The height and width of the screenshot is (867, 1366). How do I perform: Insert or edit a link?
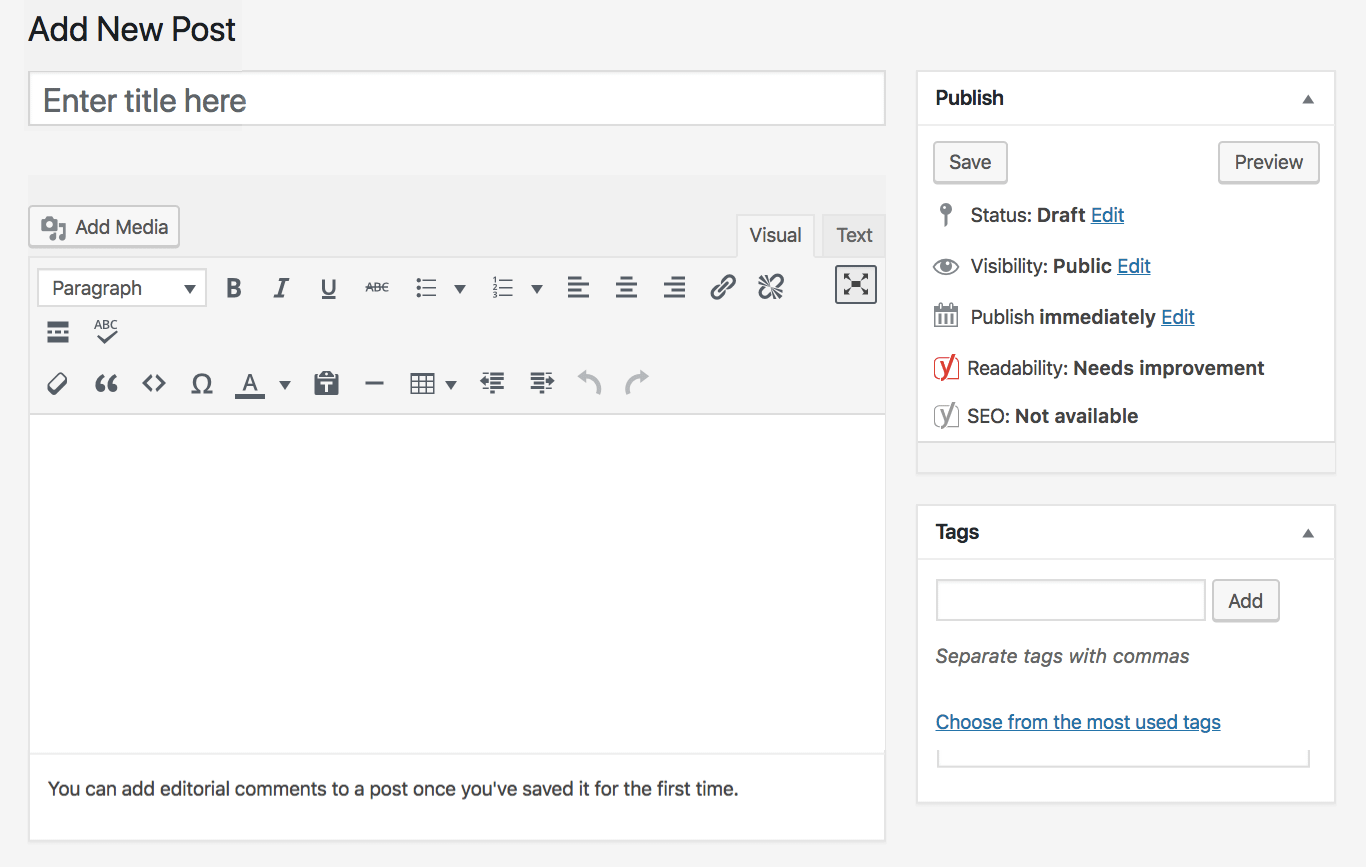pyautogui.click(x=723, y=288)
